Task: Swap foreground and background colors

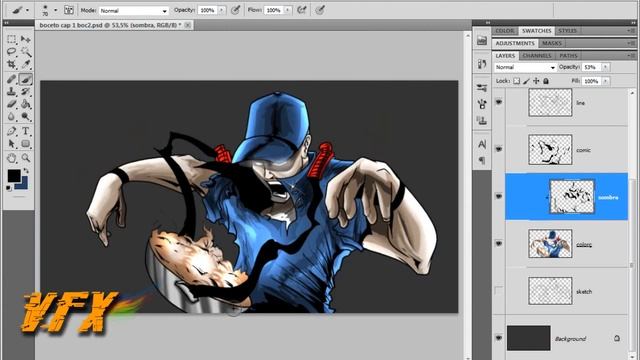Action: pyautogui.click(x=26, y=171)
